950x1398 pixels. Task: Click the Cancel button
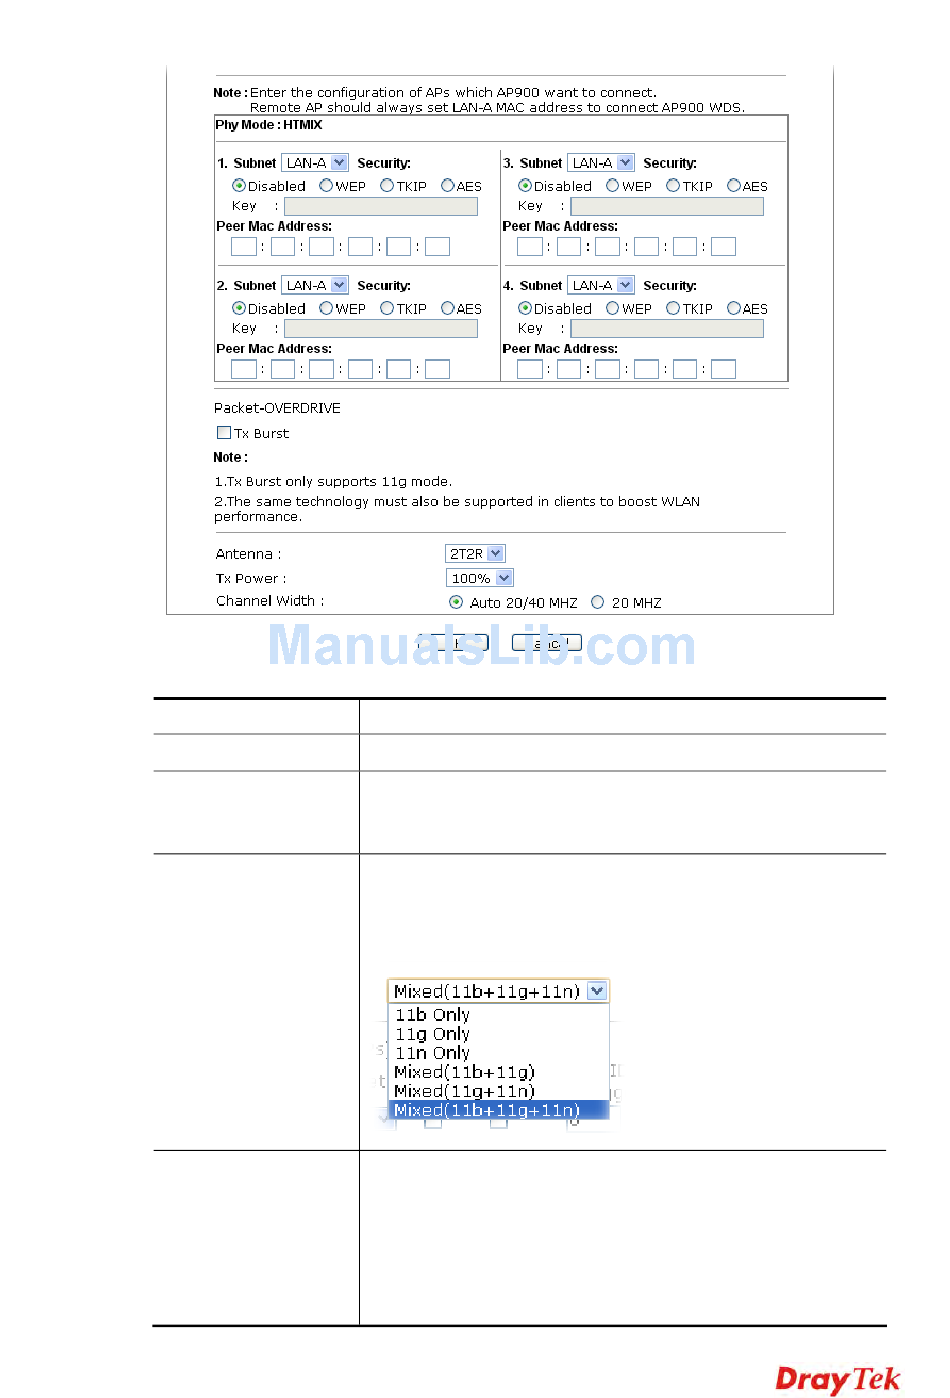click(547, 643)
